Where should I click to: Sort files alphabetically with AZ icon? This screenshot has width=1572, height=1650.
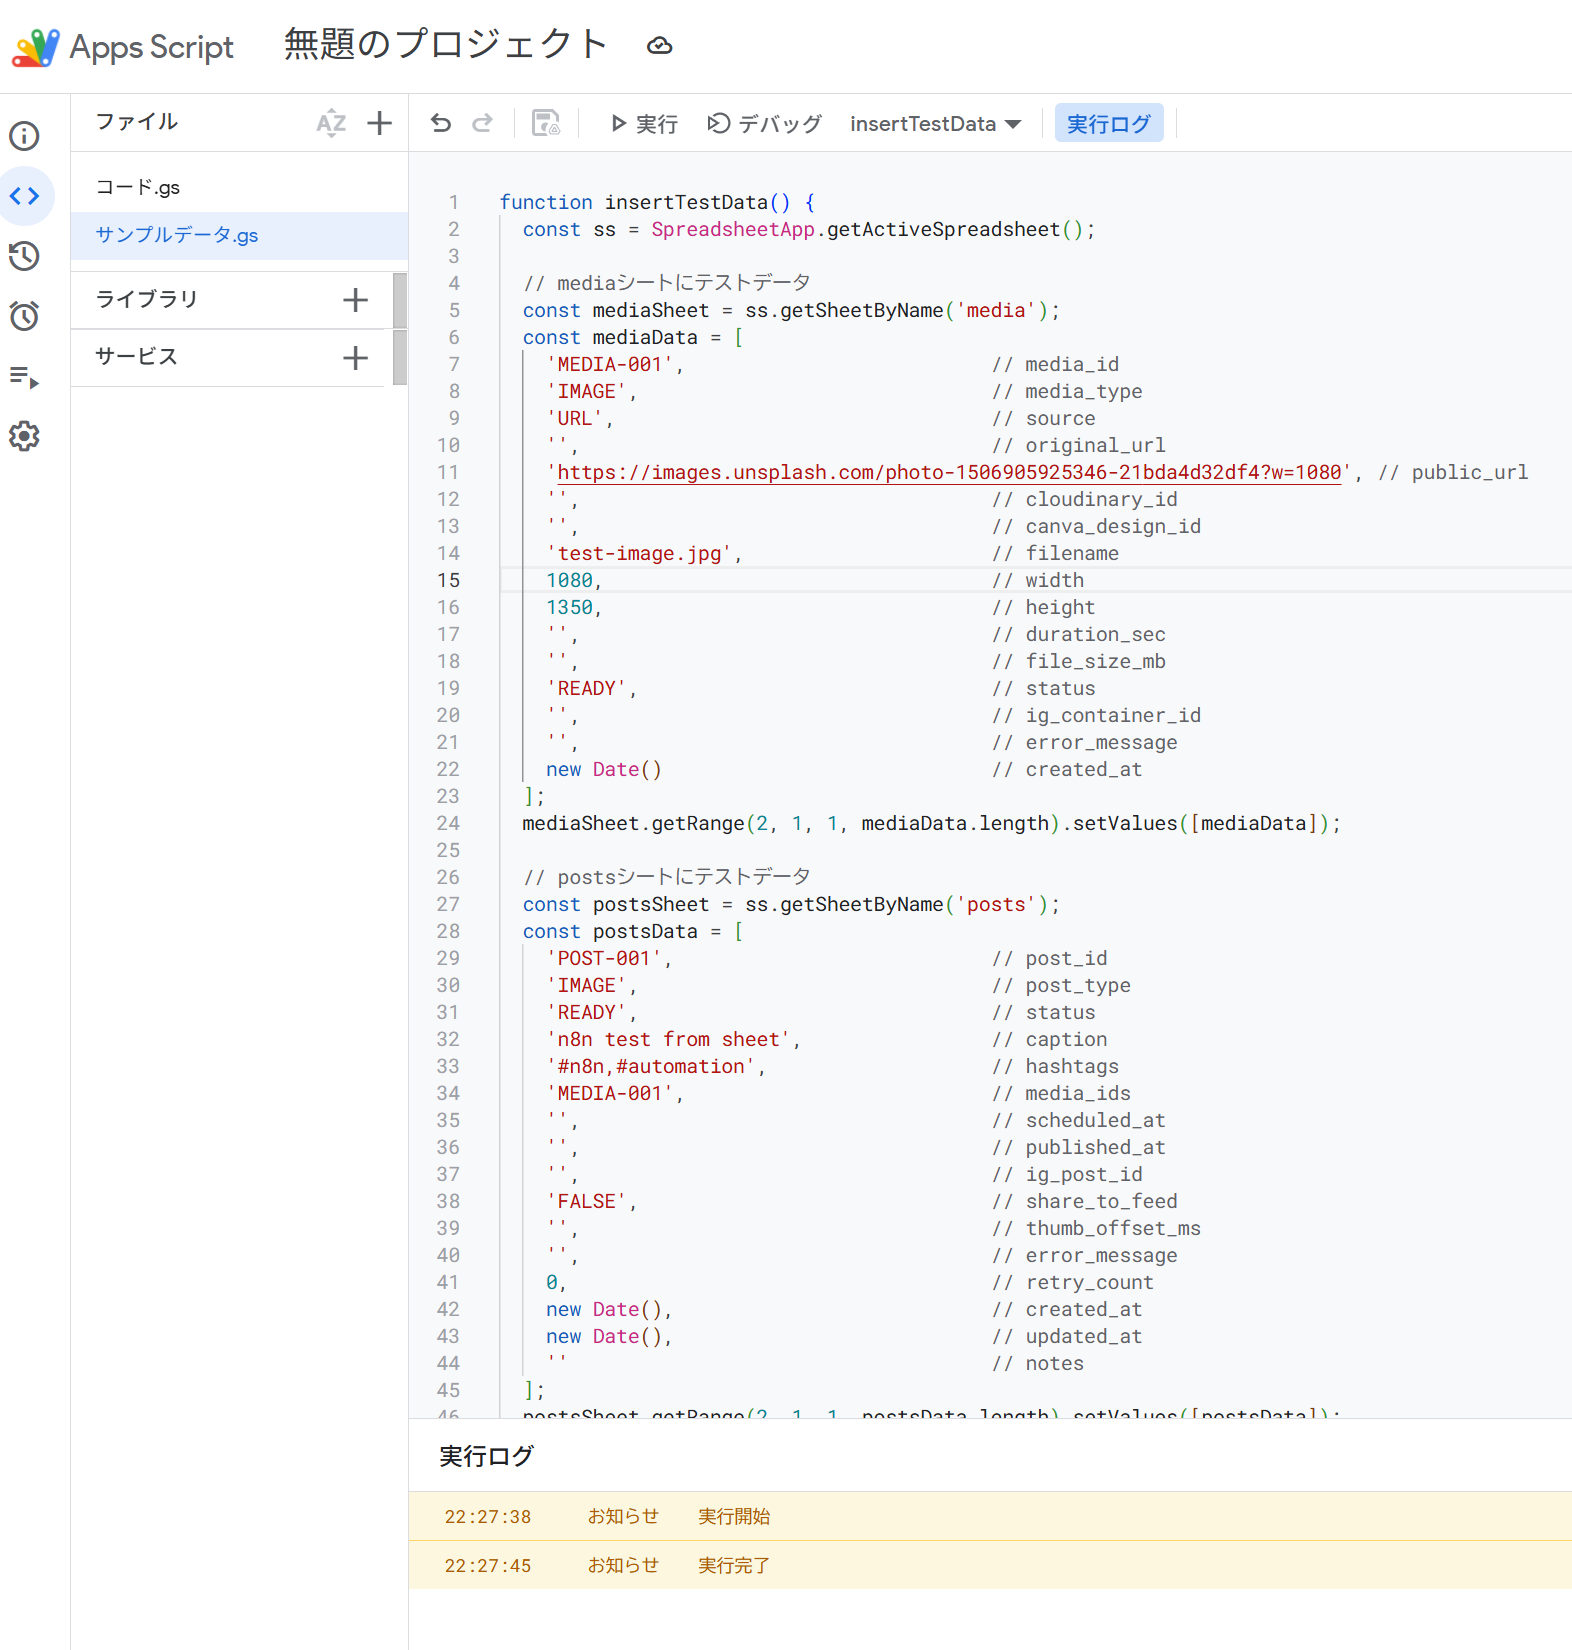[331, 123]
